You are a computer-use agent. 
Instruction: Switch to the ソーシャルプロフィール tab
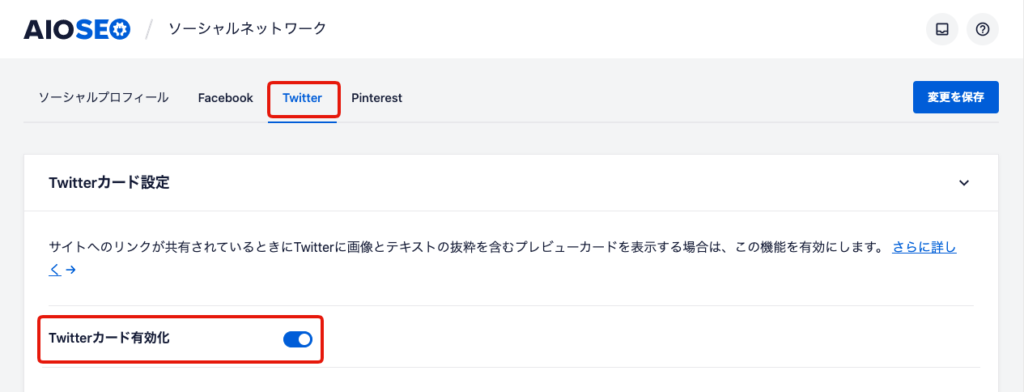click(x=103, y=98)
